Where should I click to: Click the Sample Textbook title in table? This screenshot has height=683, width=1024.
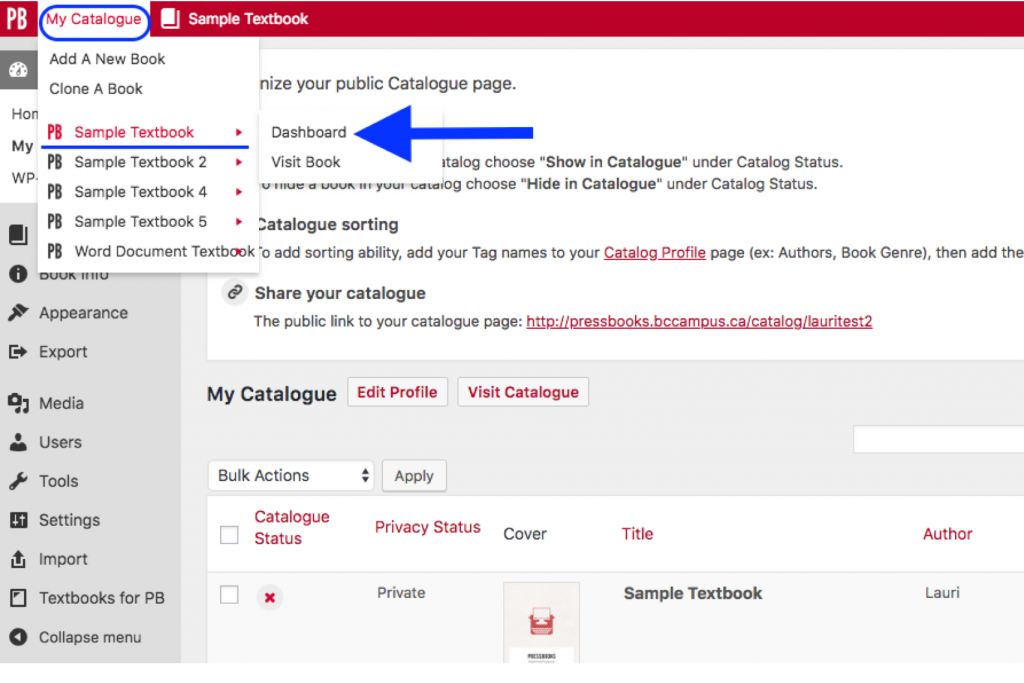693,594
